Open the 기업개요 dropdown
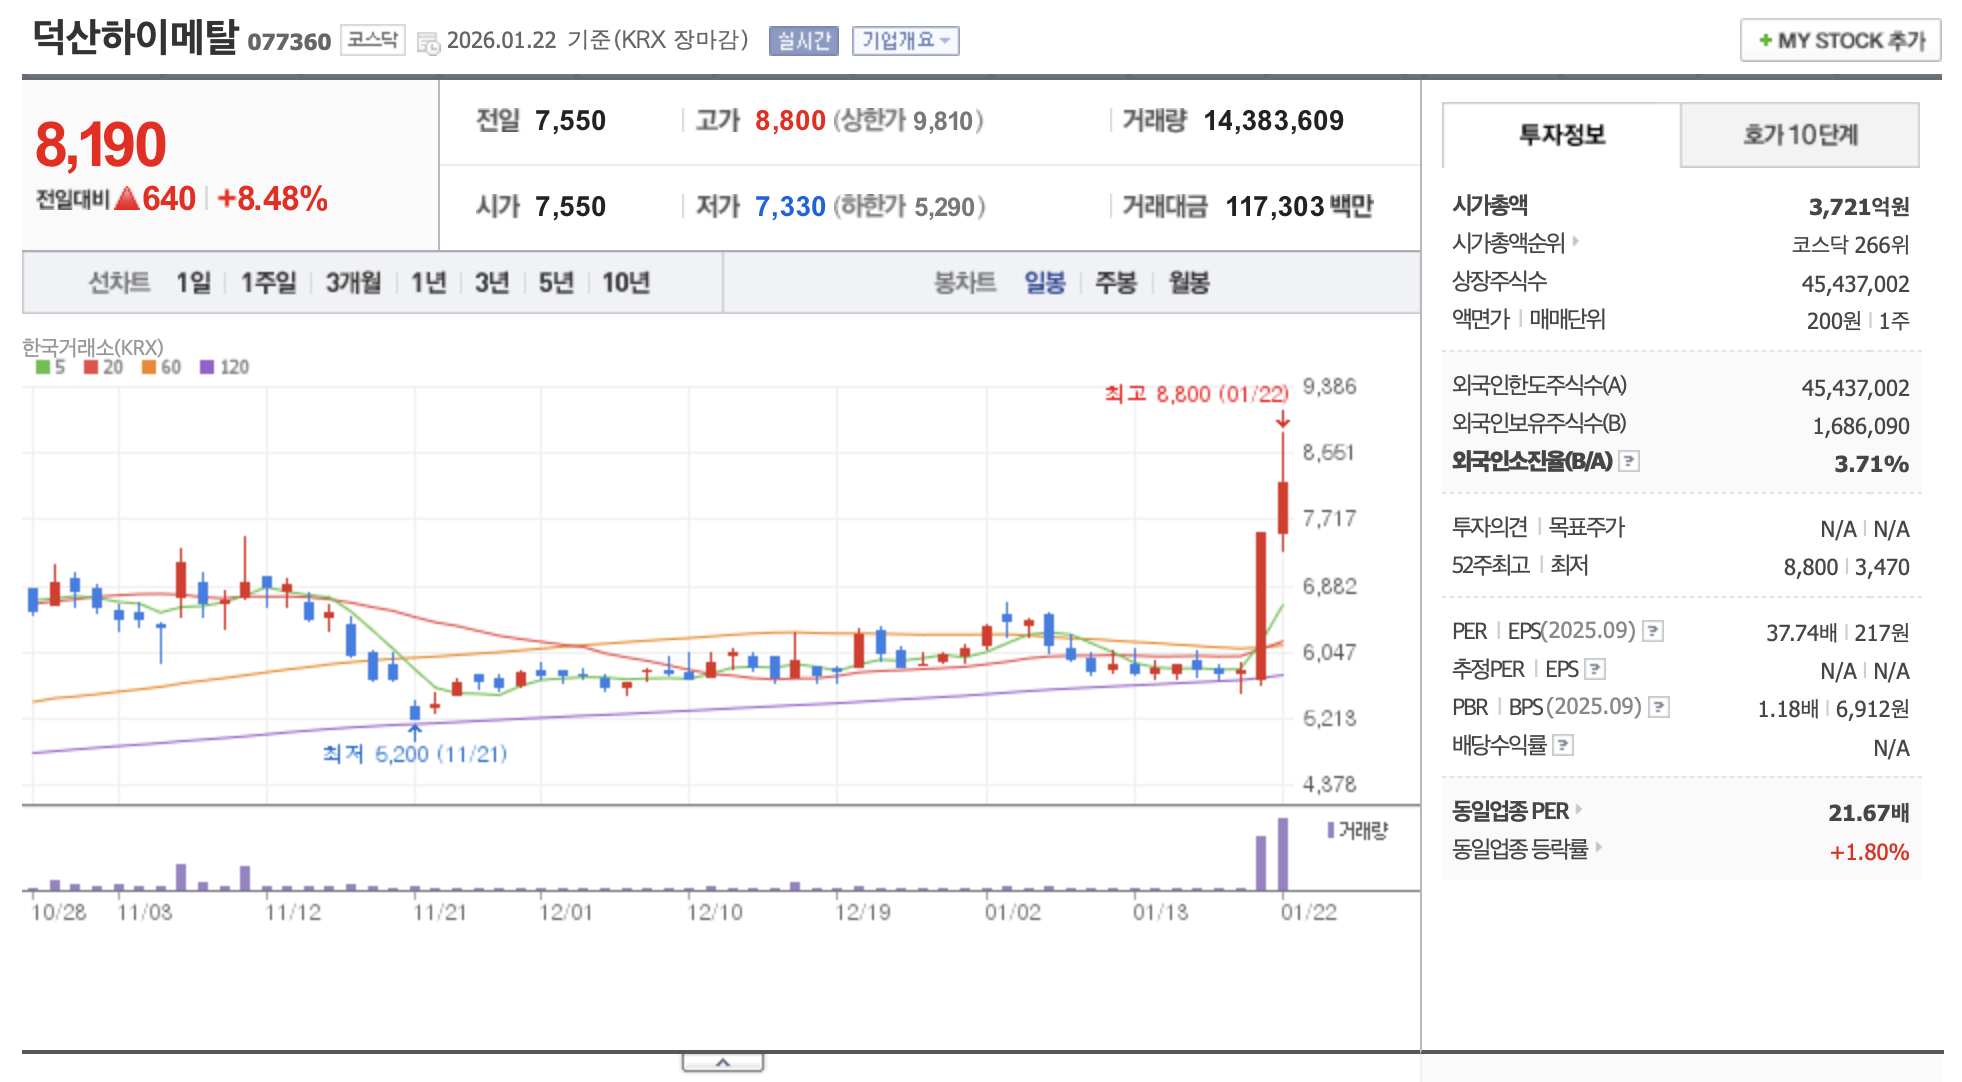This screenshot has width=1962, height=1082. click(x=905, y=41)
